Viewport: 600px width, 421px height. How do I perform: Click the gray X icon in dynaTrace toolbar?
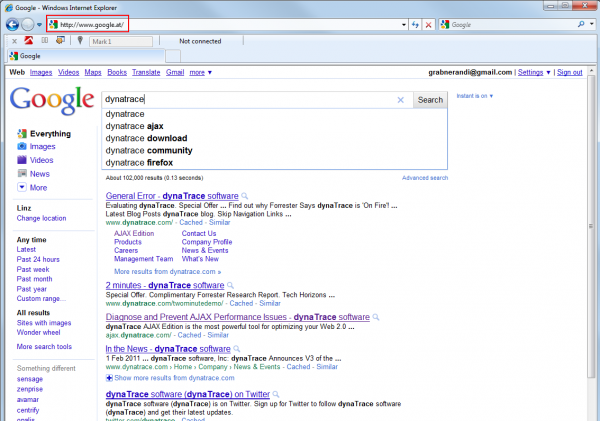click(x=15, y=41)
